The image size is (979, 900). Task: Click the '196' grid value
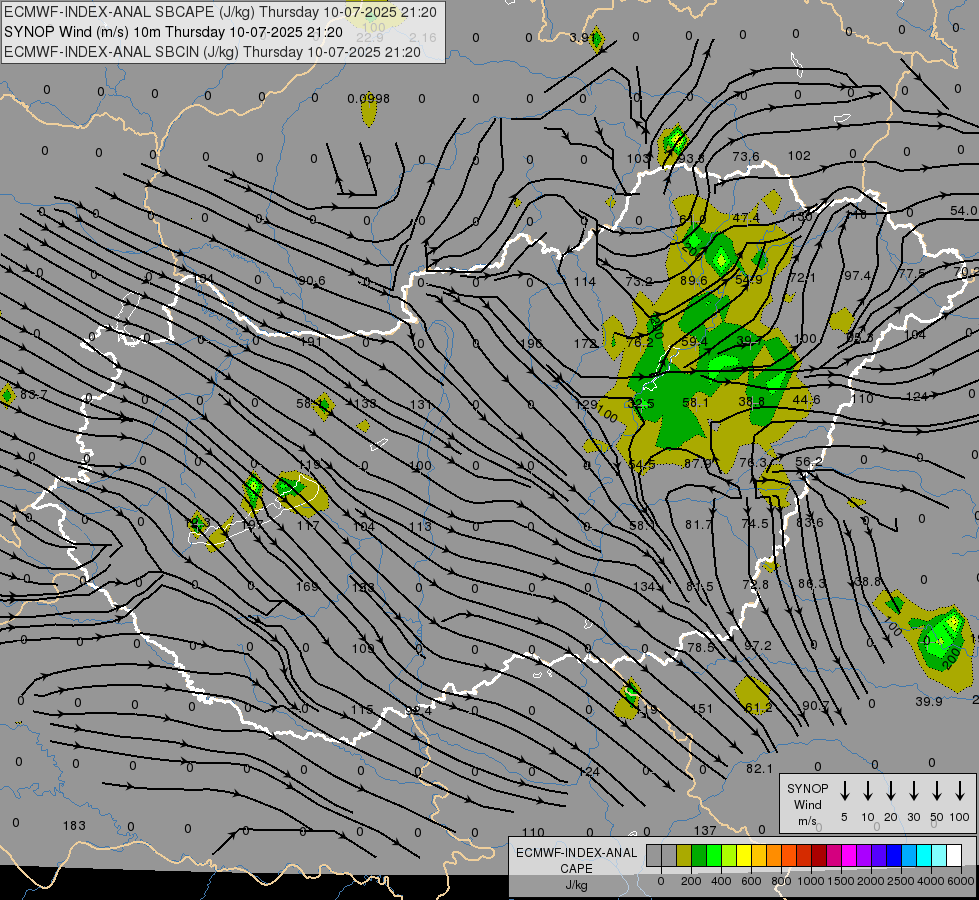click(531, 344)
